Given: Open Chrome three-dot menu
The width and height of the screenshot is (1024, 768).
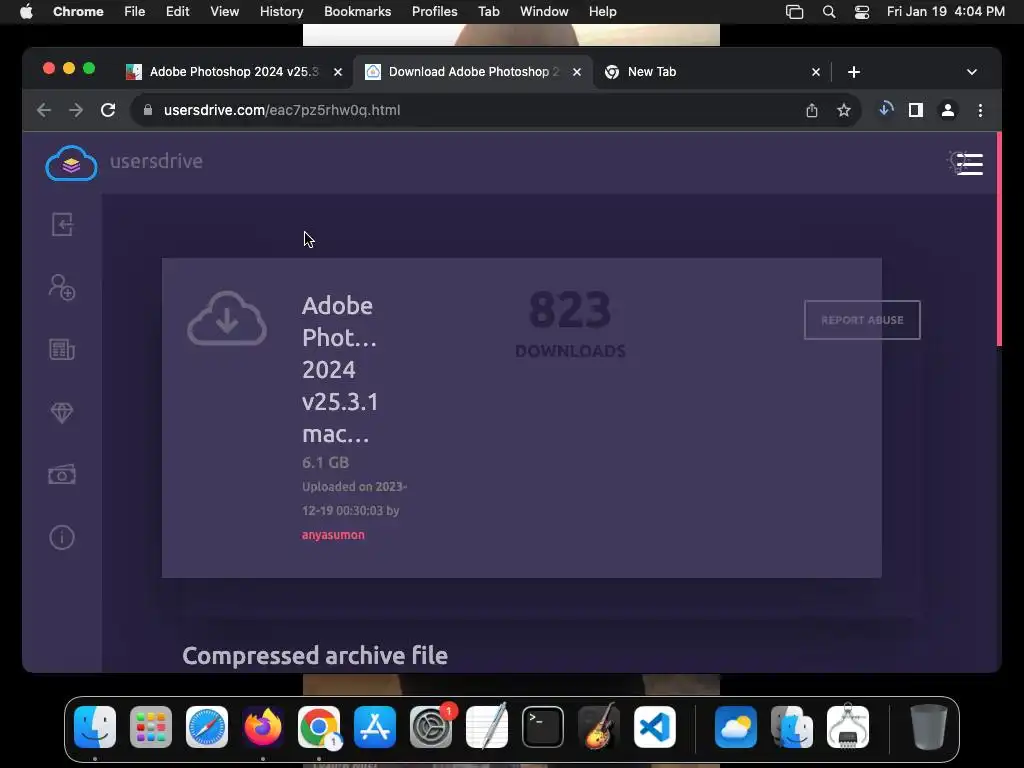Looking at the screenshot, I should click(x=980, y=110).
